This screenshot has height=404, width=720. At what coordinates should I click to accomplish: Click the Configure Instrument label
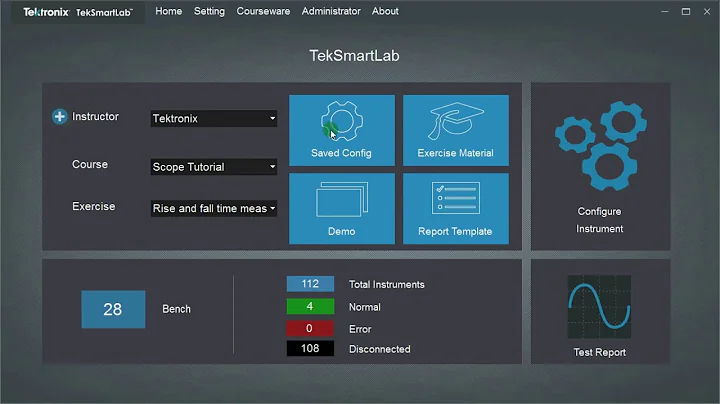600,220
